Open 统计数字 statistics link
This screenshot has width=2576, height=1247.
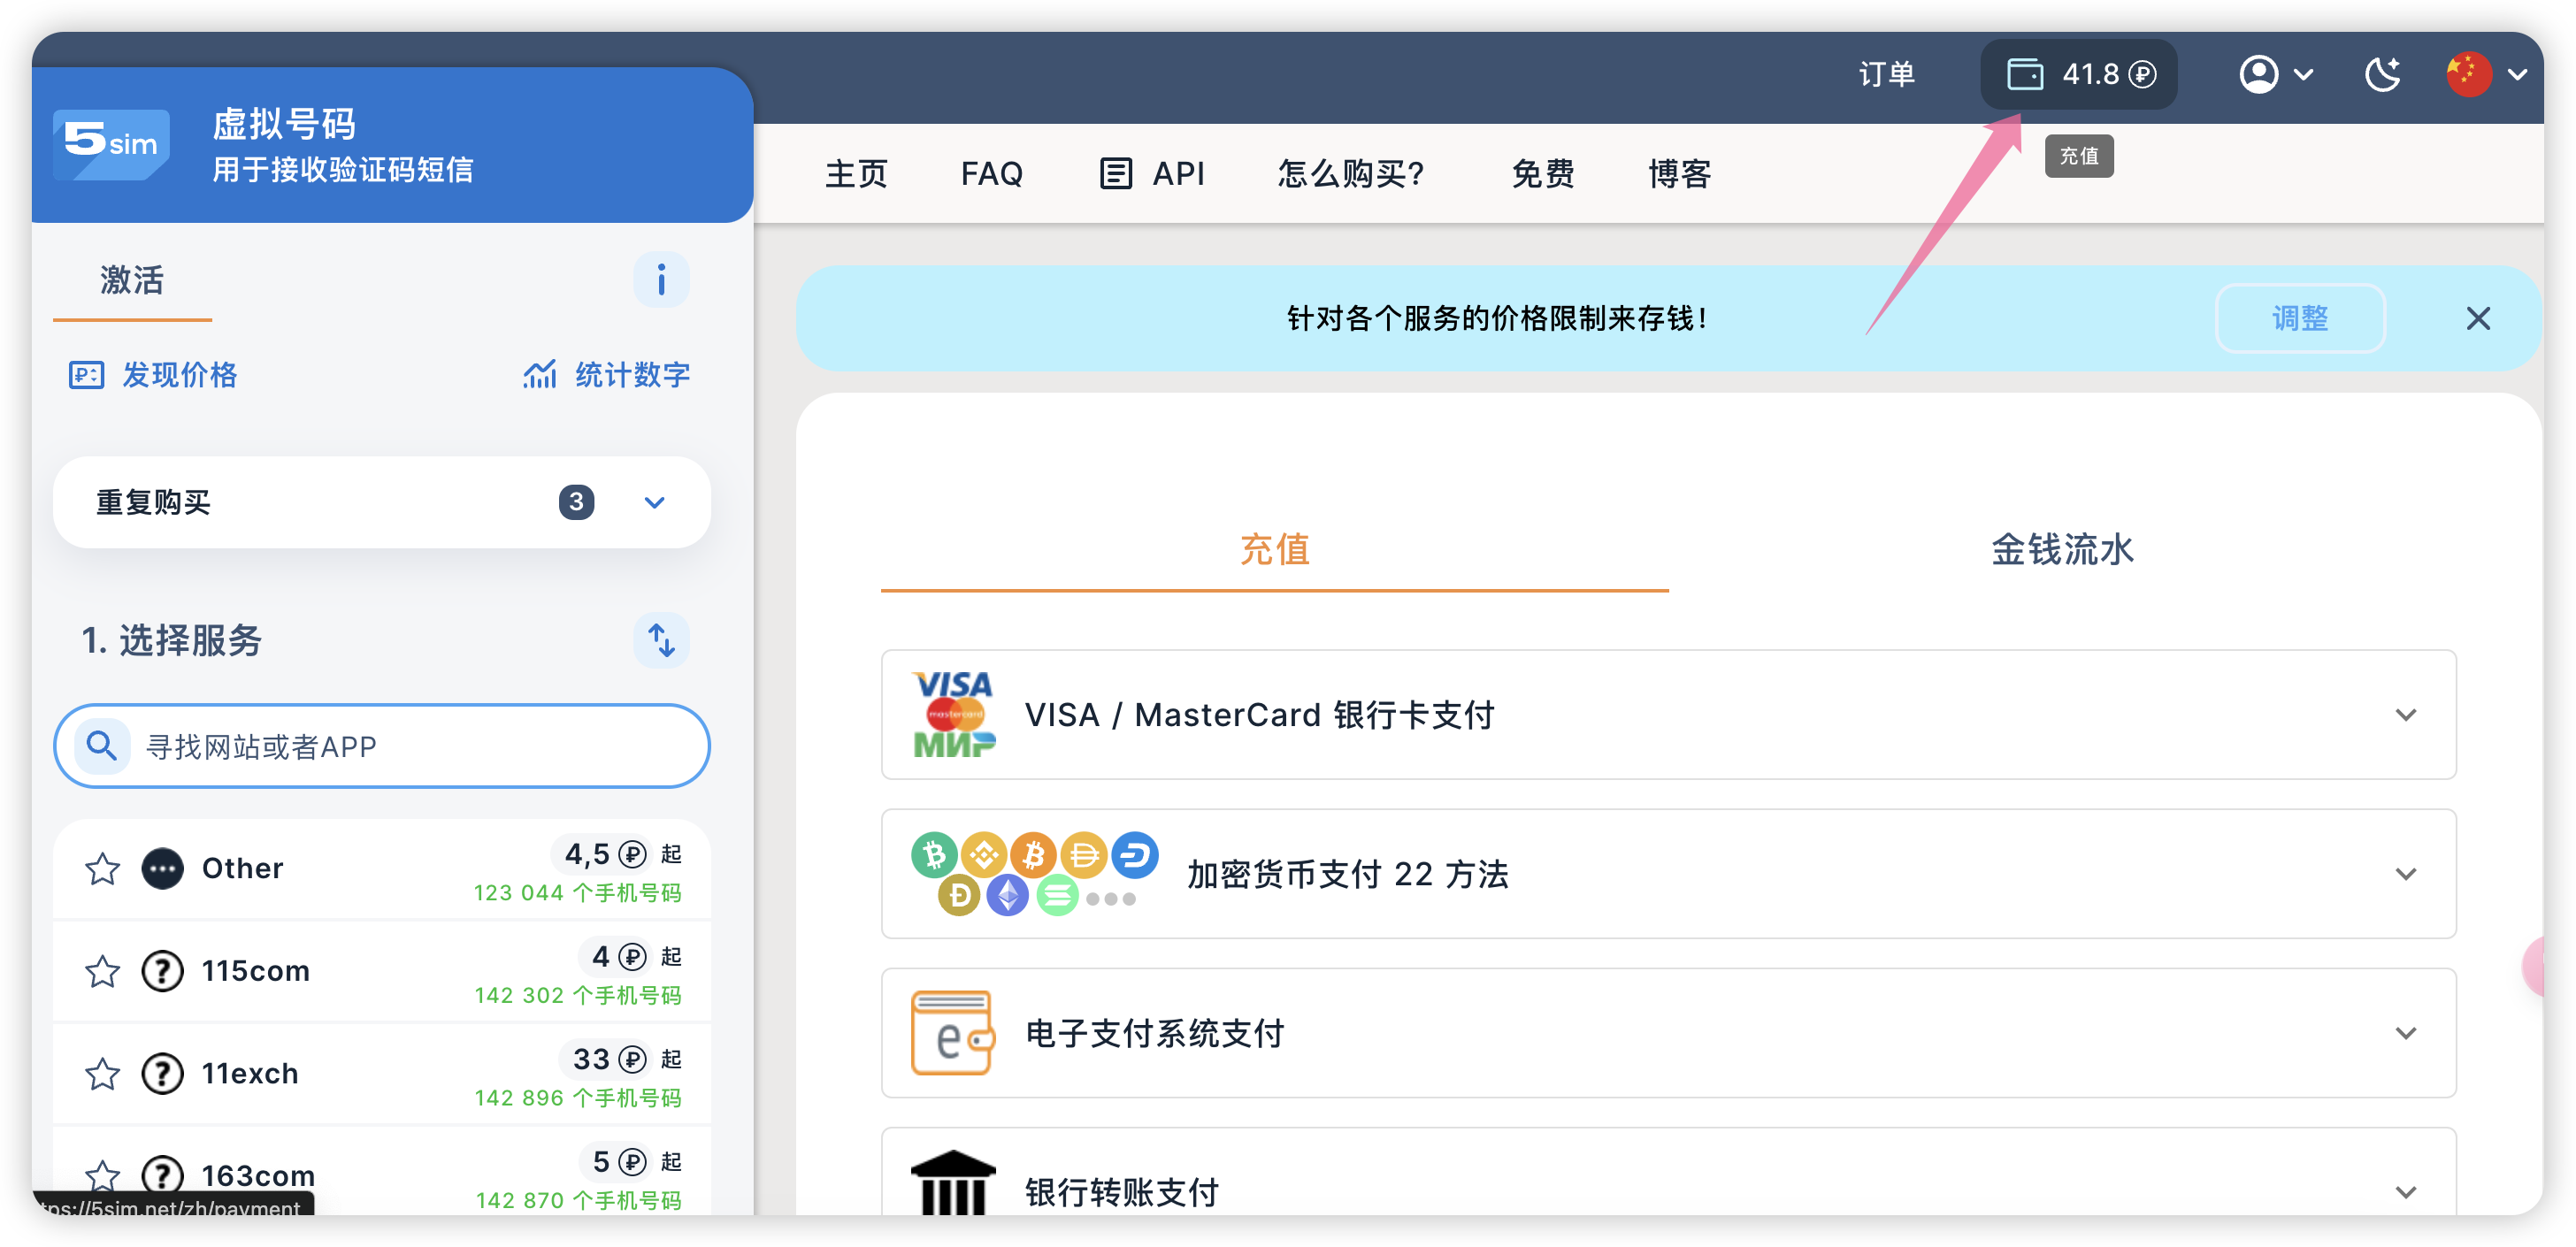coord(606,375)
